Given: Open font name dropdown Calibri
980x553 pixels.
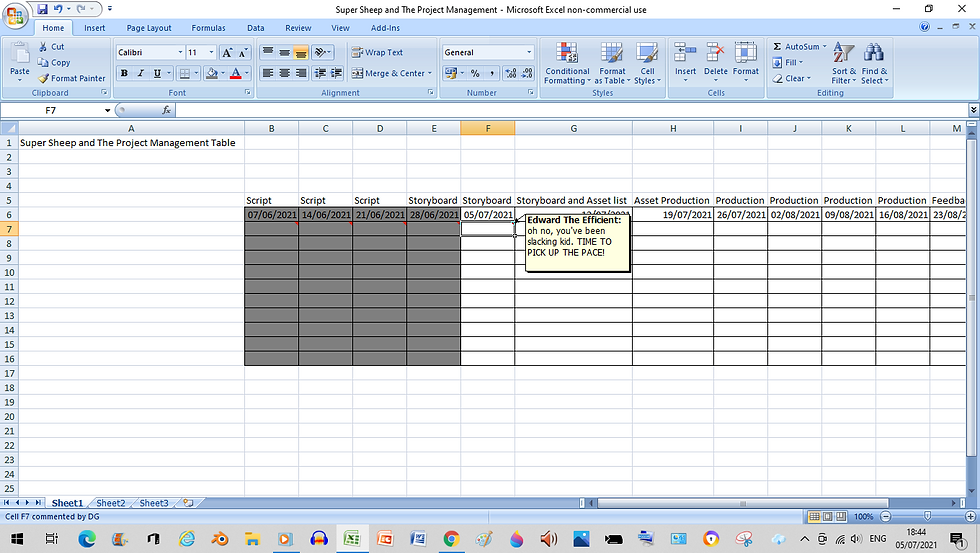Looking at the screenshot, I should (x=180, y=52).
